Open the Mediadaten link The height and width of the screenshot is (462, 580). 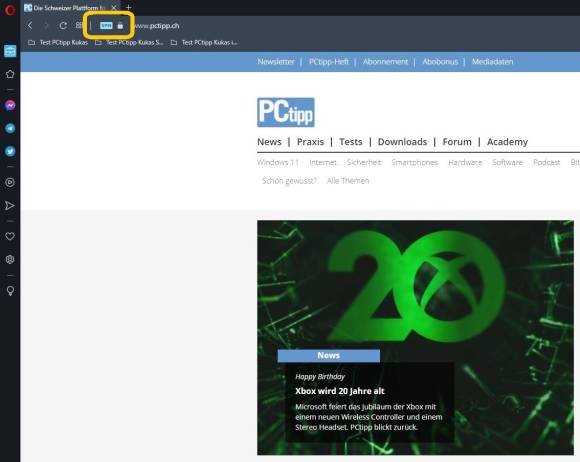492,62
